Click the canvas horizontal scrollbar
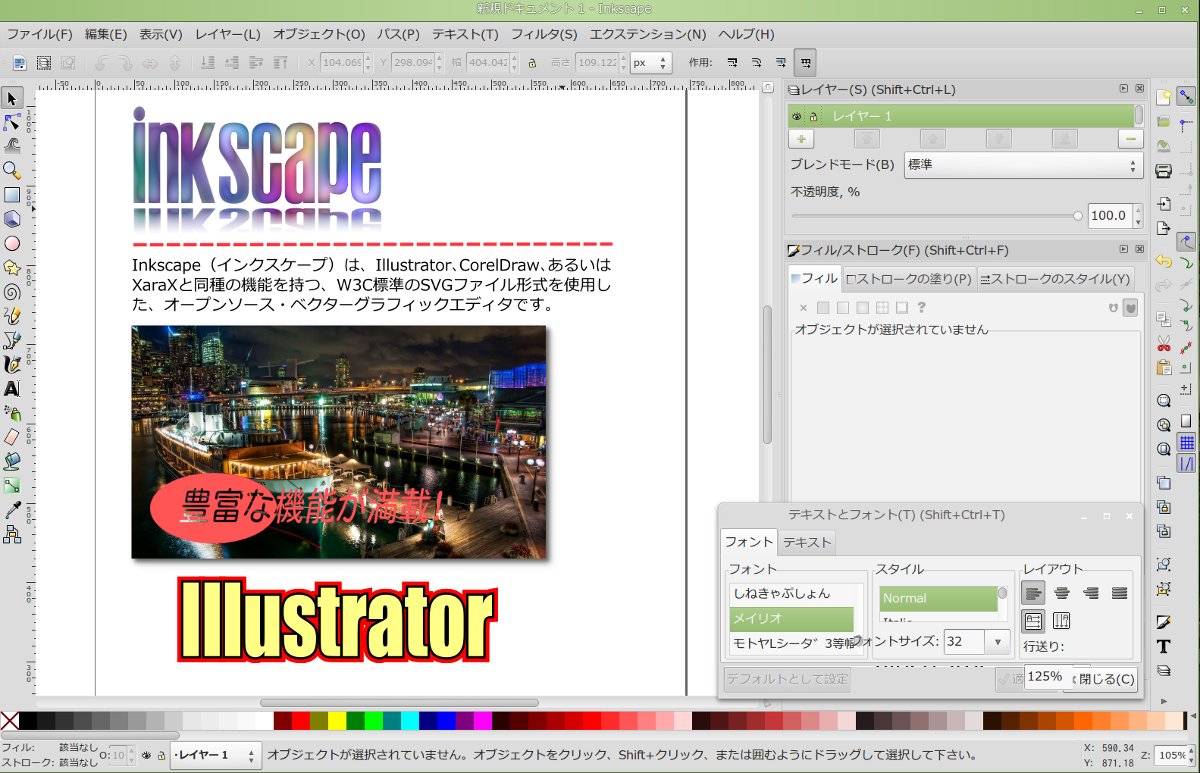 click(x=399, y=703)
